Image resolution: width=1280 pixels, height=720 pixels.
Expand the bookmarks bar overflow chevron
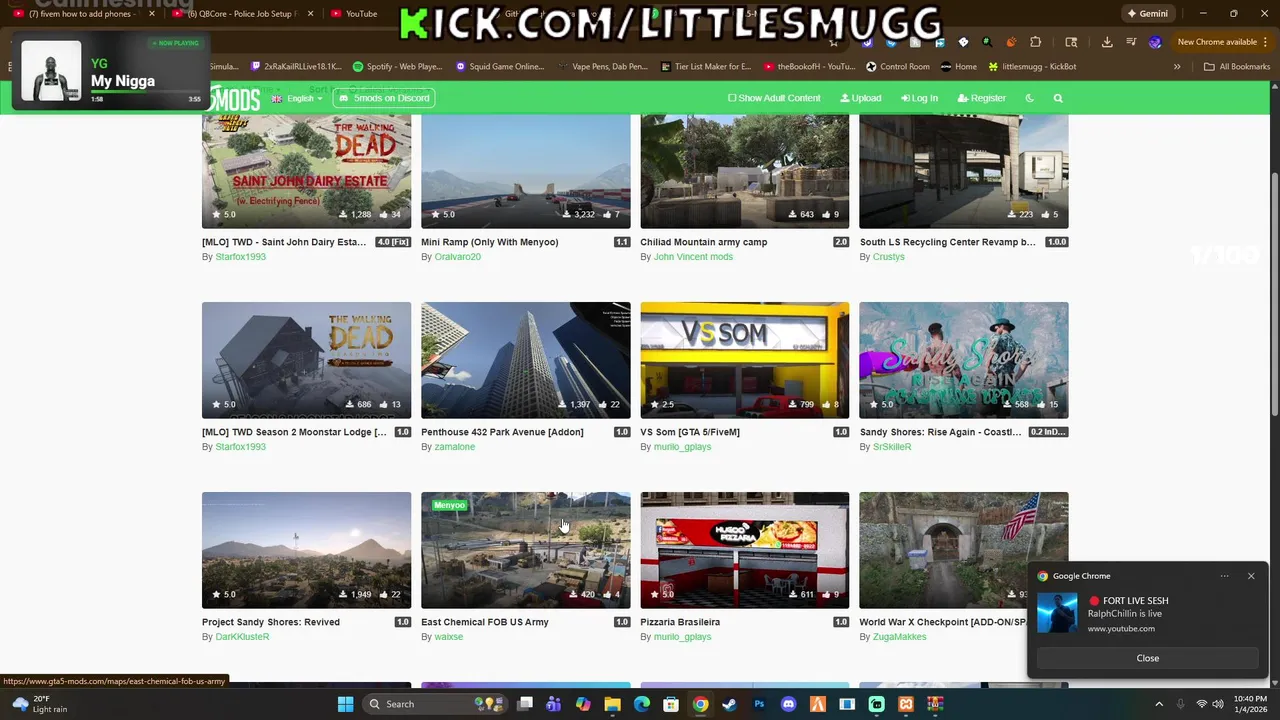coord(1177,67)
